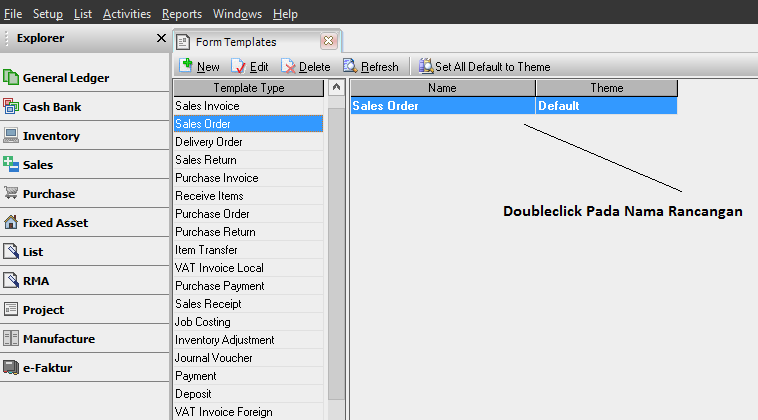Open the Cash Bank module icon
Viewport: 758px width, 420px height.
[11, 106]
